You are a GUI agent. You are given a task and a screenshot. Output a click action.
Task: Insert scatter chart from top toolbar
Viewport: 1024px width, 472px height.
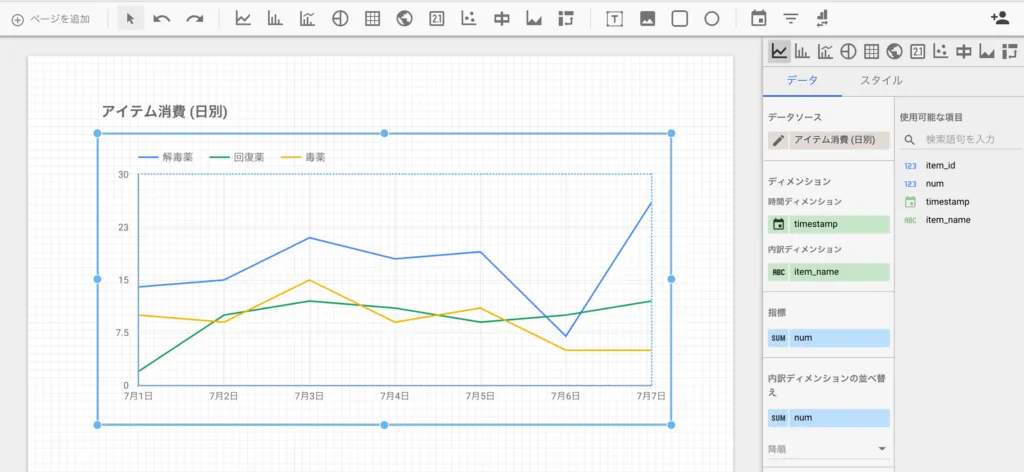(469, 19)
